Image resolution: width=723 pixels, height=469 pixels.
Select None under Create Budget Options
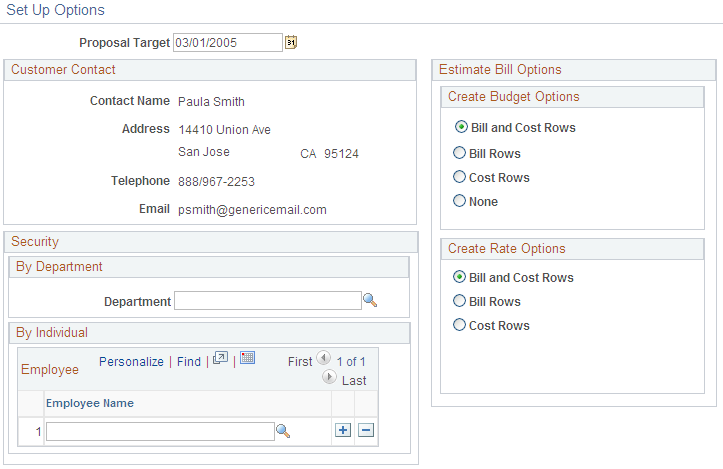[459, 201]
